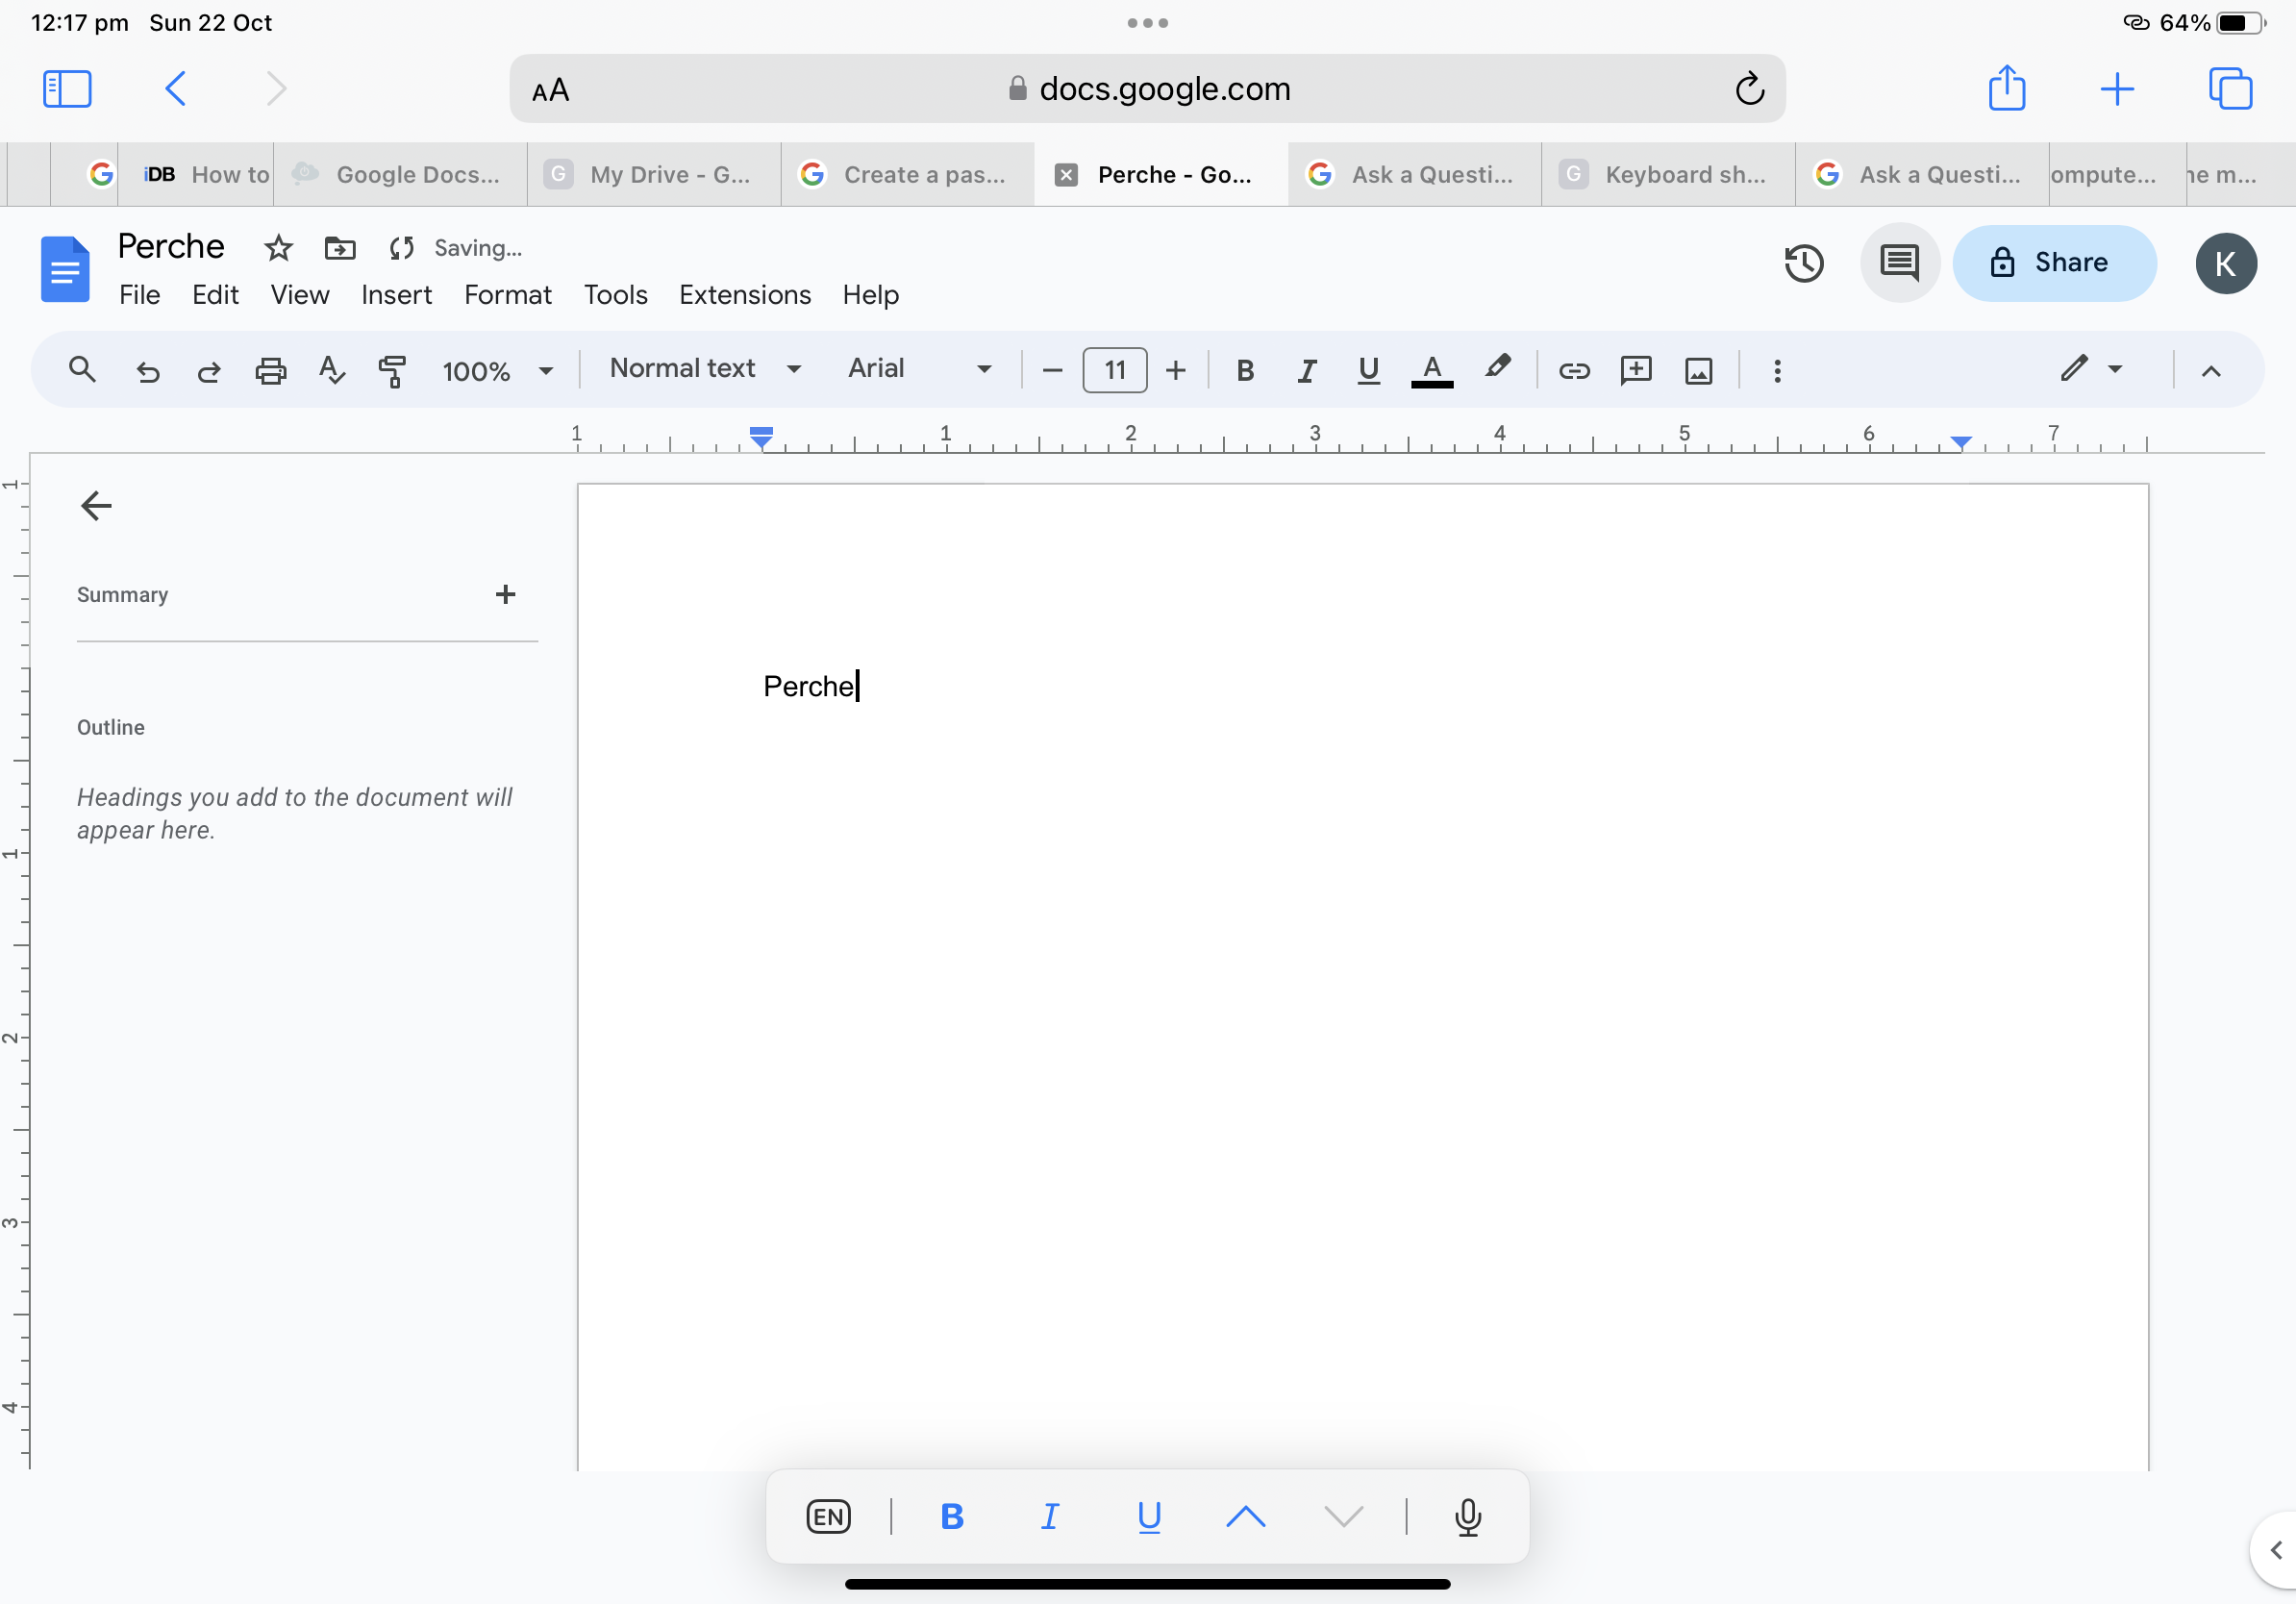Click the font size input field
The width and height of the screenshot is (2296, 1604).
1114,371
